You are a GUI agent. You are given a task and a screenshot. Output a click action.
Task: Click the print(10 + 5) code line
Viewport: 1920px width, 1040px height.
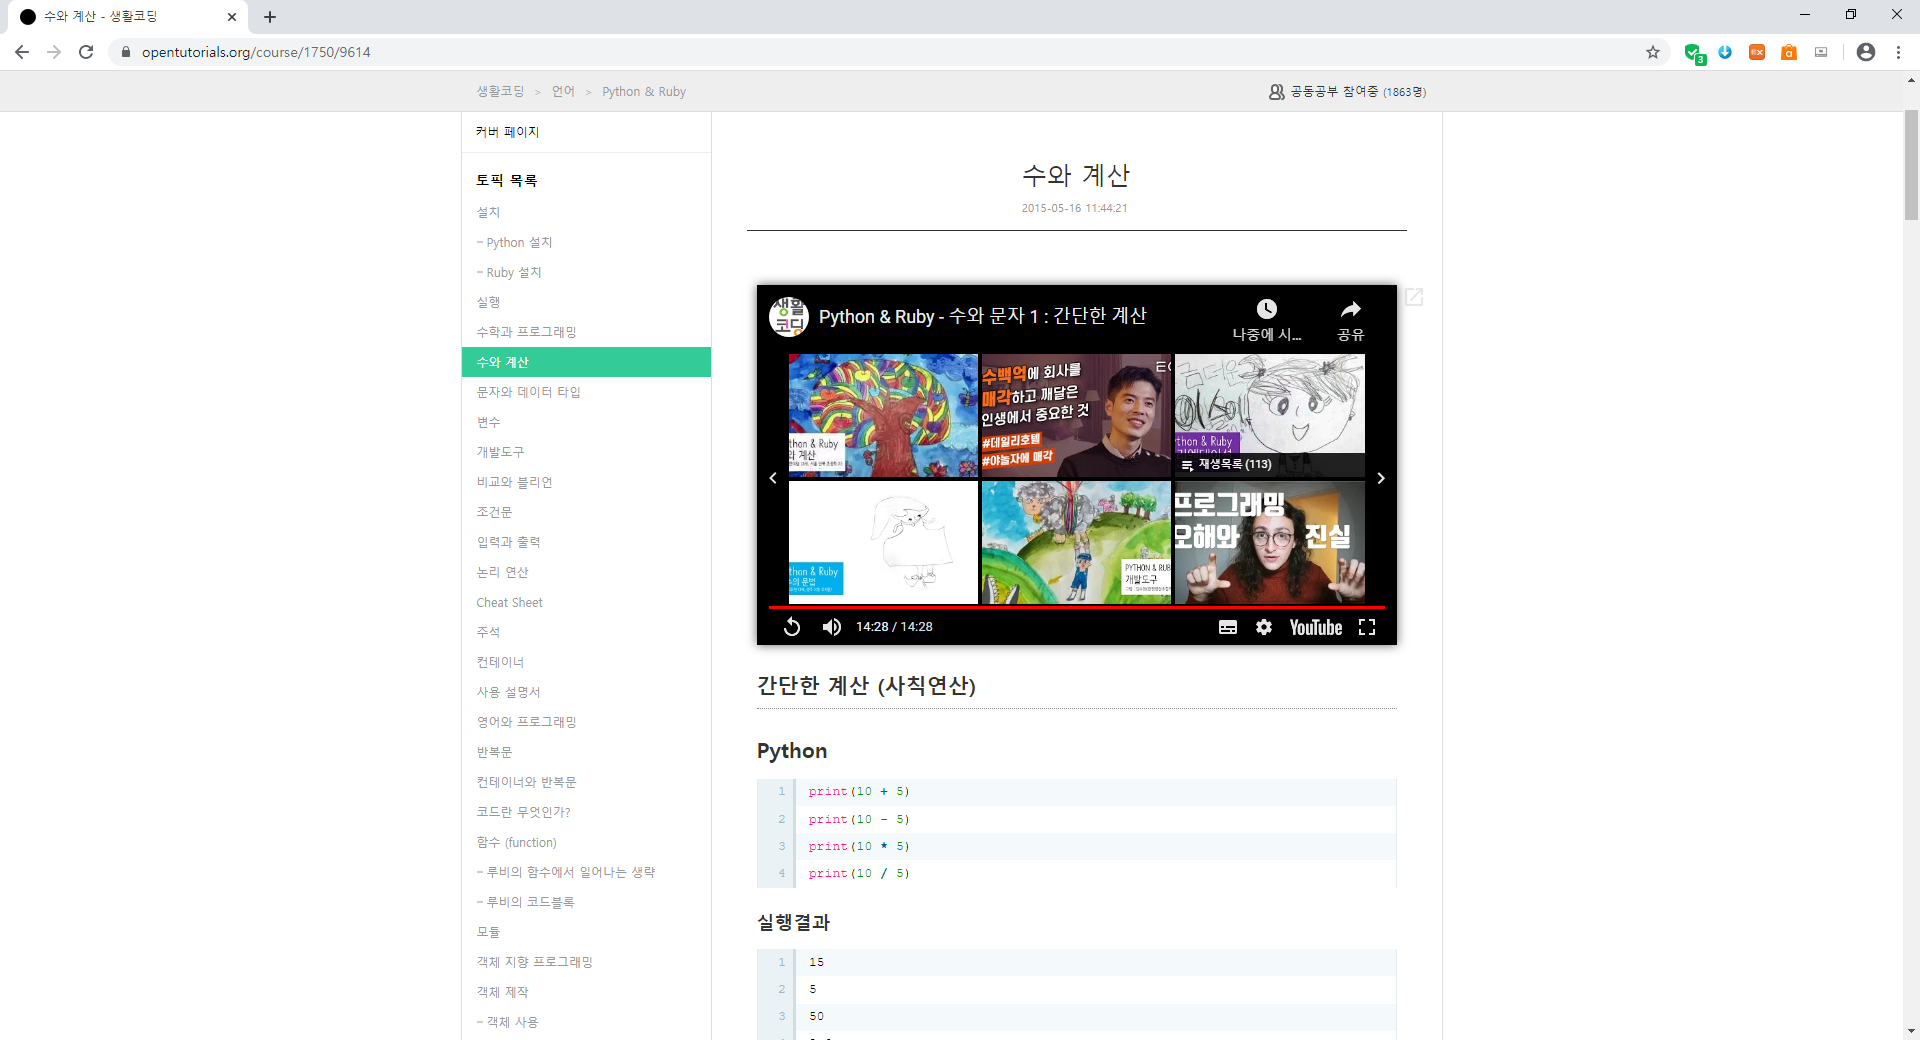[859, 792]
